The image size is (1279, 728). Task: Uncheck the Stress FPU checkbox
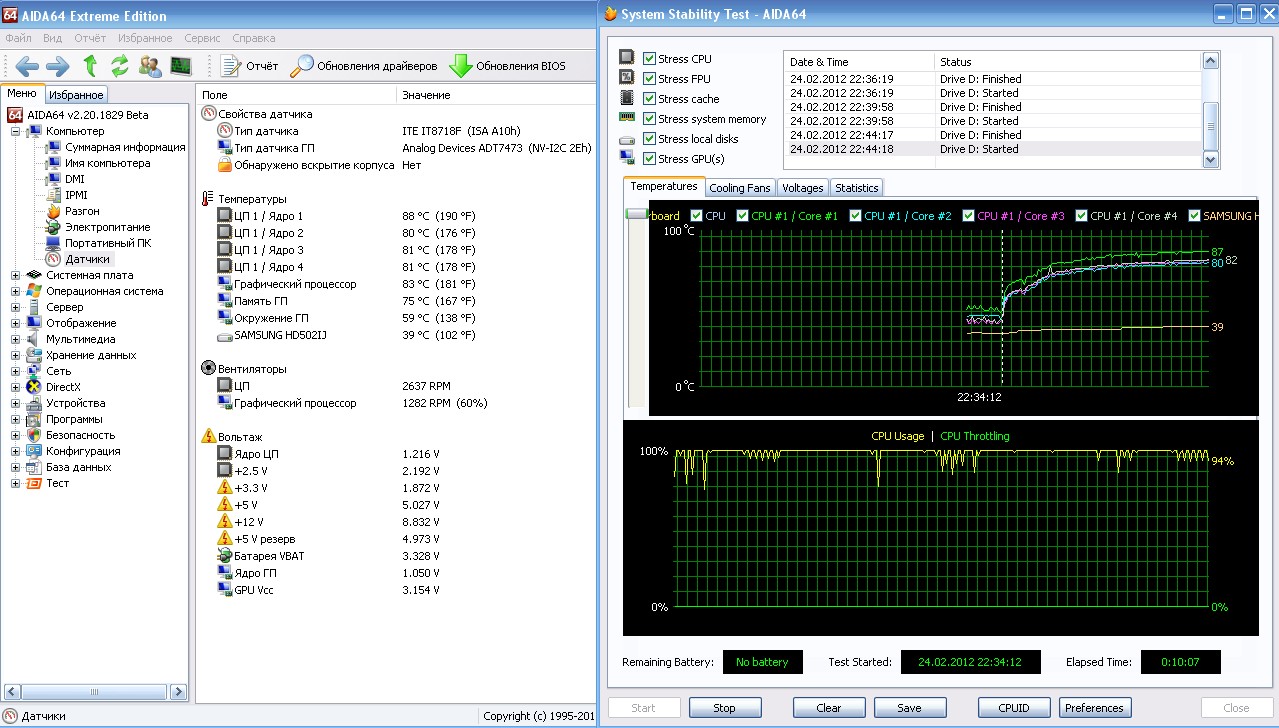[x=650, y=79]
